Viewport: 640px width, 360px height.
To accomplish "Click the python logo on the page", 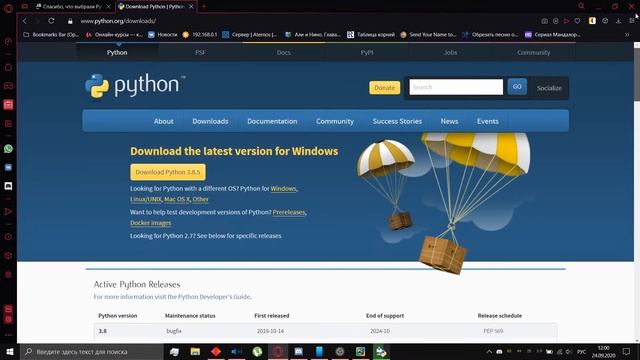I will coord(135,86).
